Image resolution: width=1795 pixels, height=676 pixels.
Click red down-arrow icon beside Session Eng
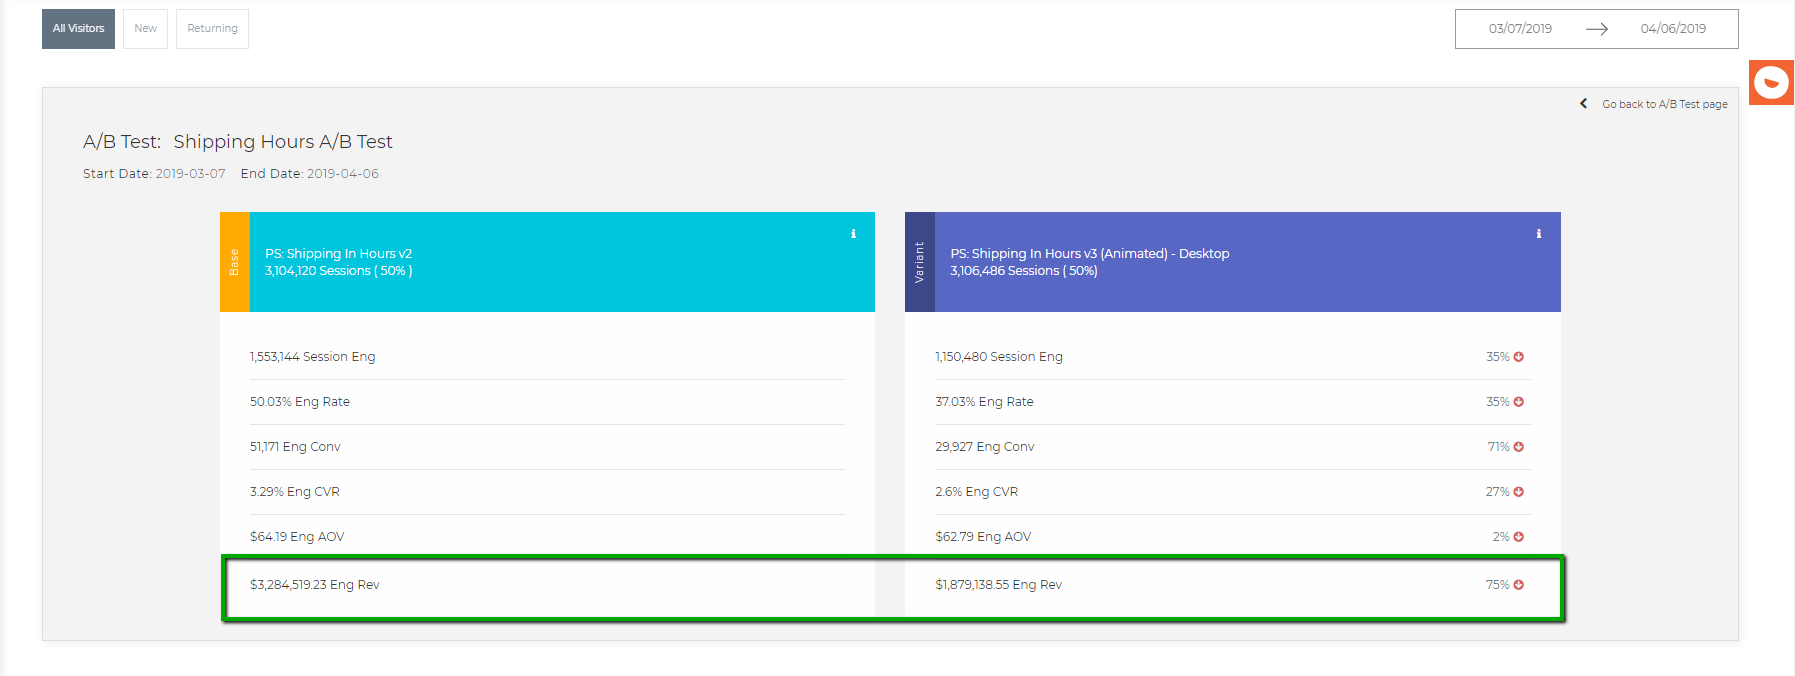[1518, 357]
